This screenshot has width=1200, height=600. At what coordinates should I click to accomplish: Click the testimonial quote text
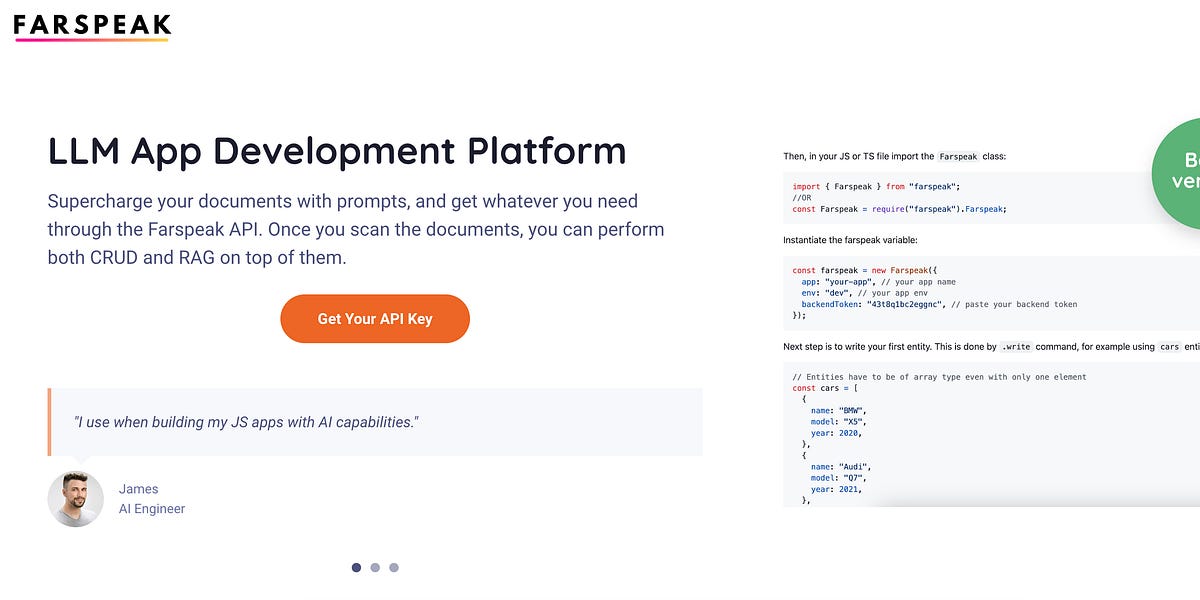click(x=247, y=422)
